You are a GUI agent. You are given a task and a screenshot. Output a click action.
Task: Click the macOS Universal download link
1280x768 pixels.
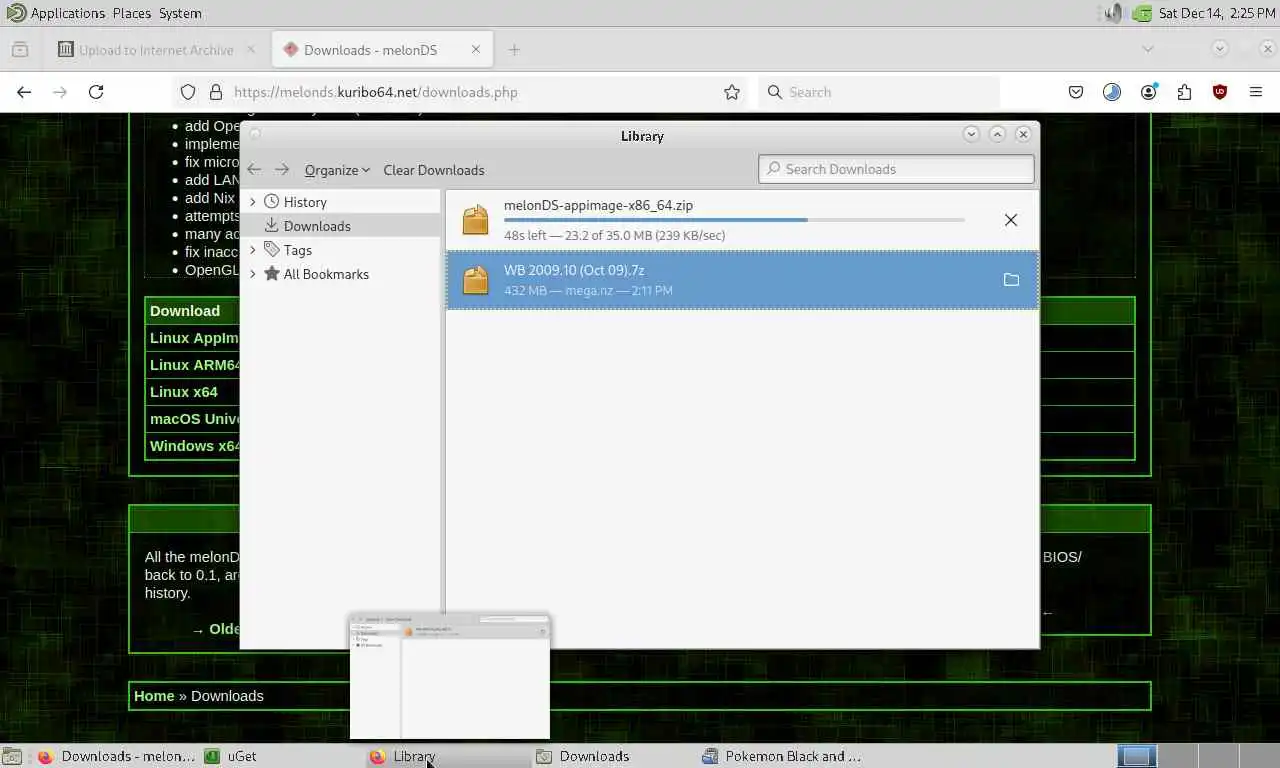click(x=195, y=419)
